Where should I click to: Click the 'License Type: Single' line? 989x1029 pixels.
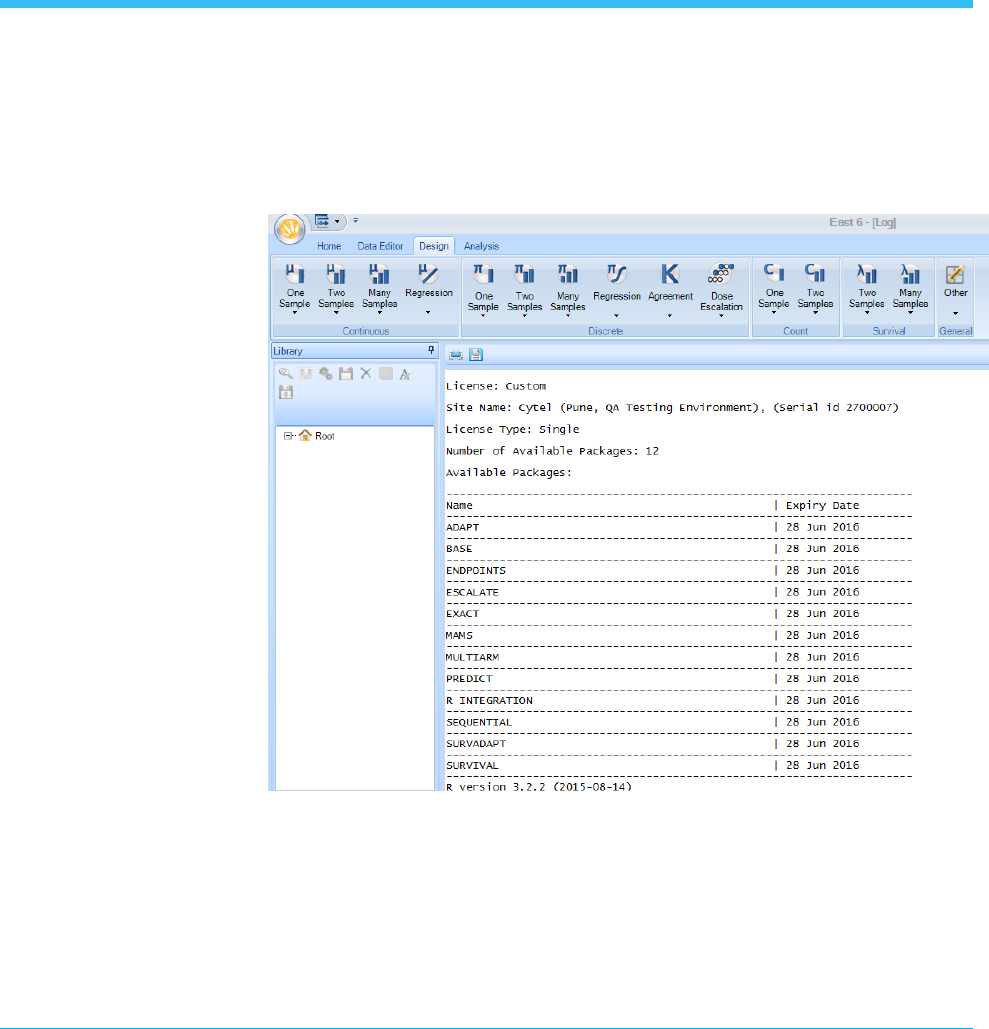click(513, 429)
